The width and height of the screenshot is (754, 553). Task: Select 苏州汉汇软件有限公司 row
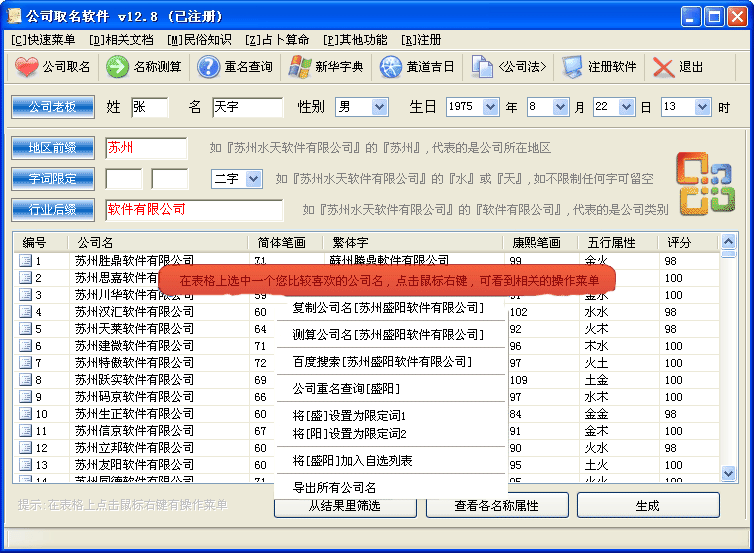pos(134,312)
